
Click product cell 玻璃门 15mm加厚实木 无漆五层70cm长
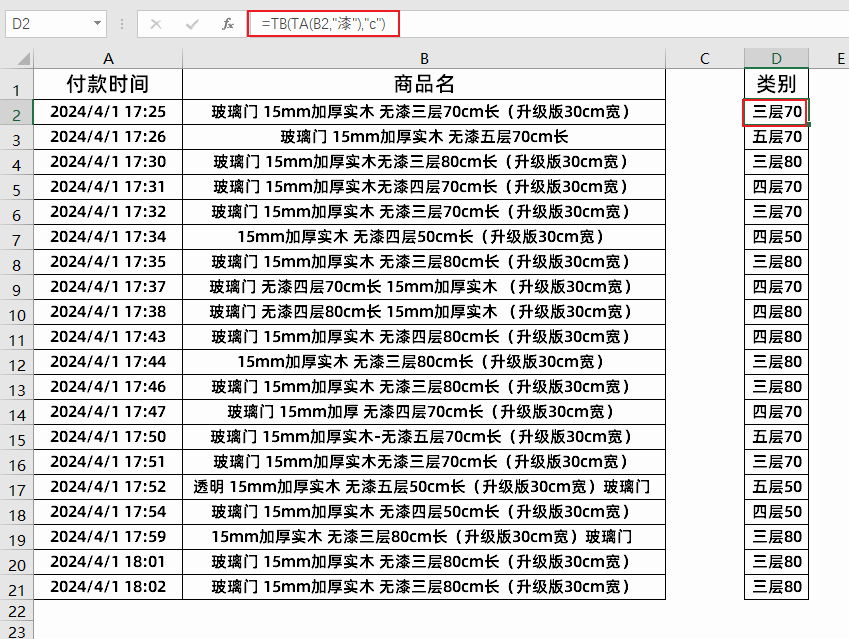click(x=424, y=137)
